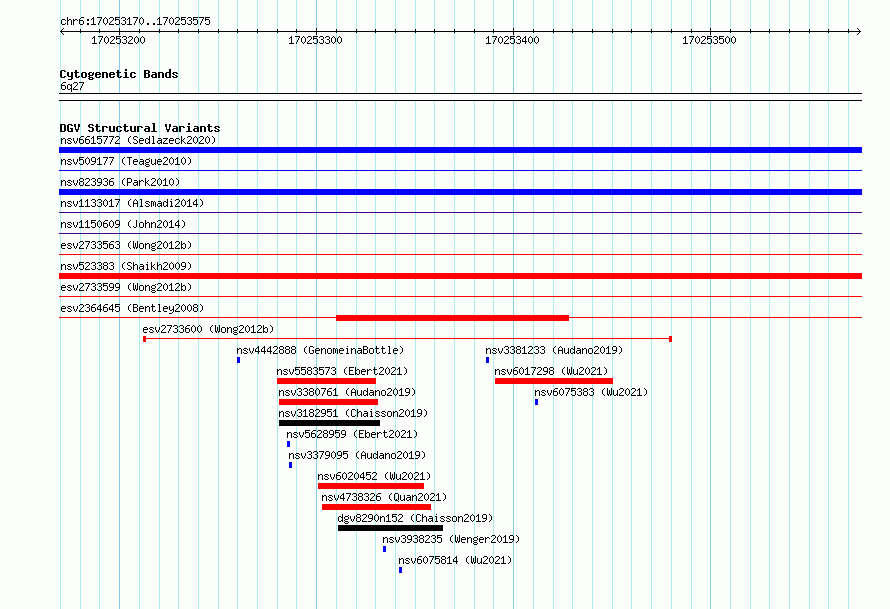Screen dimensions: 890x609
Task: Click the small blue marker under nsv3379095
Action: tap(291, 465)
